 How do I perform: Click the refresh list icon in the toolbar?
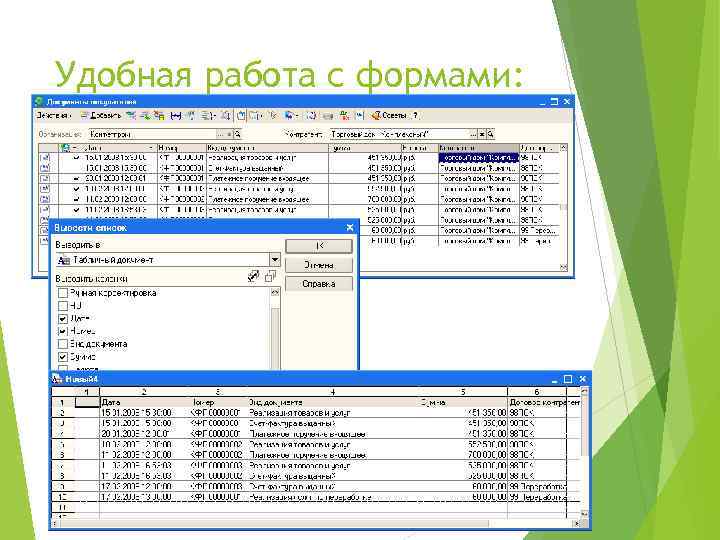pyautogui.click(x=312, y=115)
